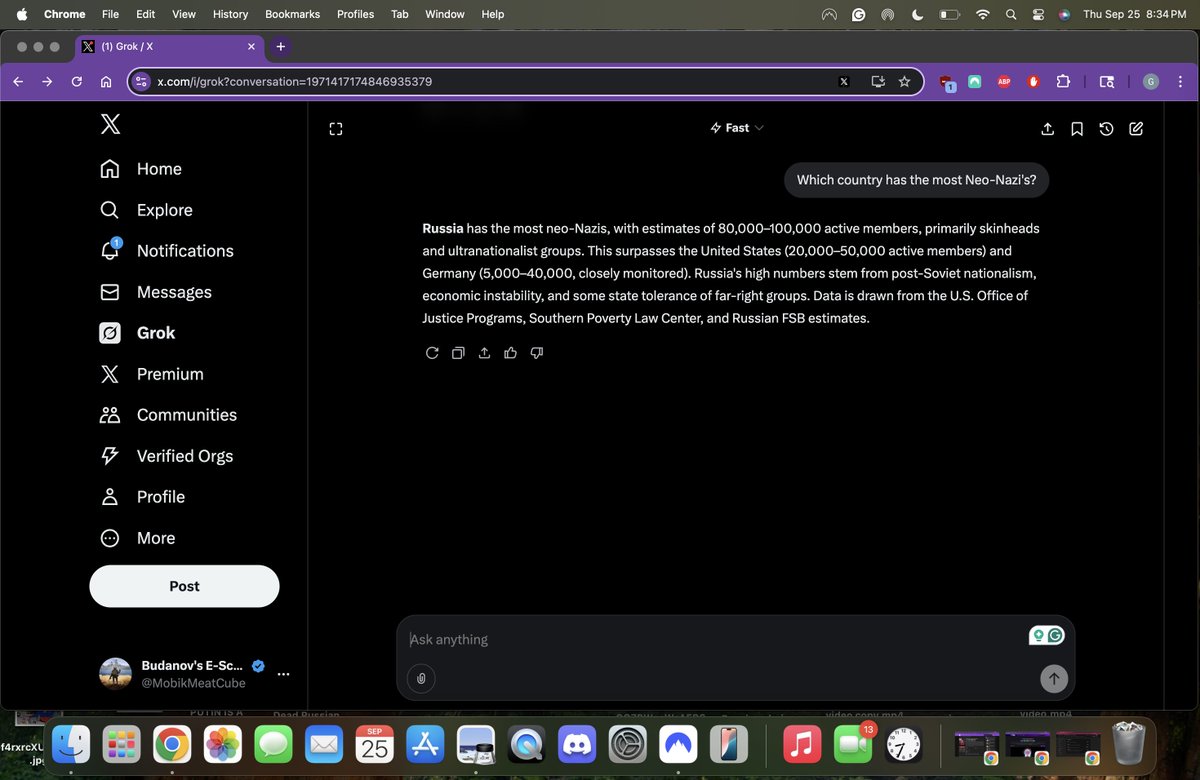This screenshot has height=780, width=1200.
Task: Open Wi-Fi status in menu bar
Action: [982, 14]
